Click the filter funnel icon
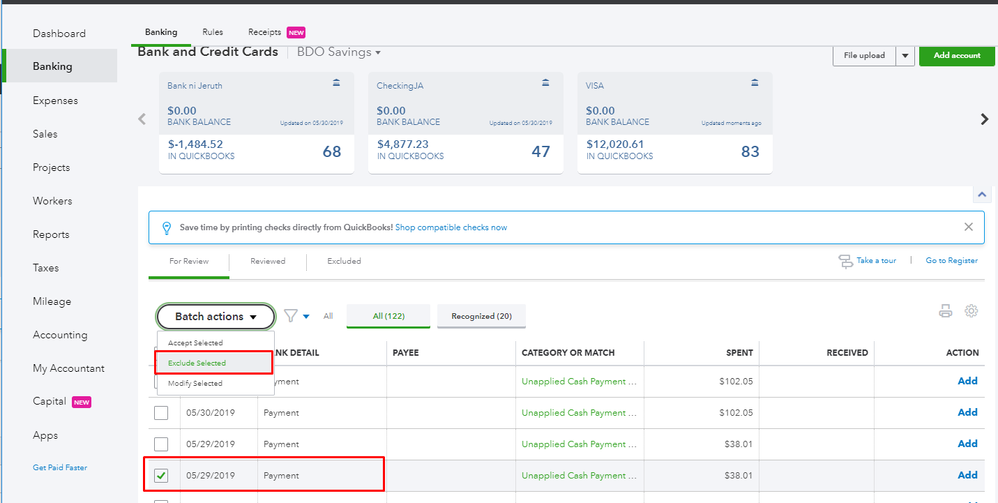Image resolution: width=998 pixels, height=503 pixels. click(x=291, y=316)
